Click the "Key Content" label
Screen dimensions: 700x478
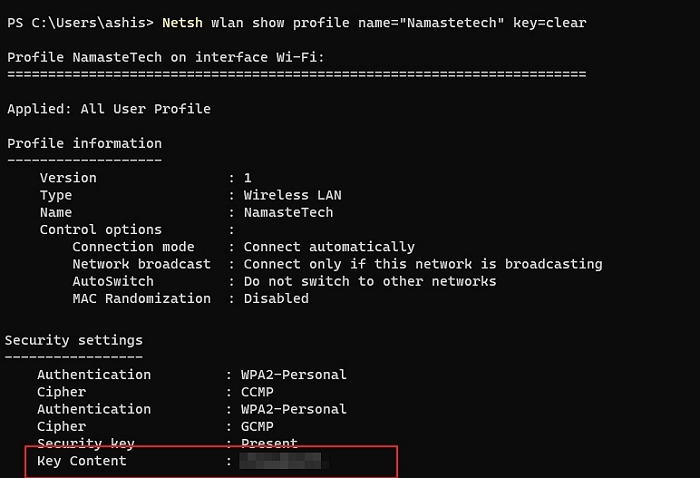(82, 461)
